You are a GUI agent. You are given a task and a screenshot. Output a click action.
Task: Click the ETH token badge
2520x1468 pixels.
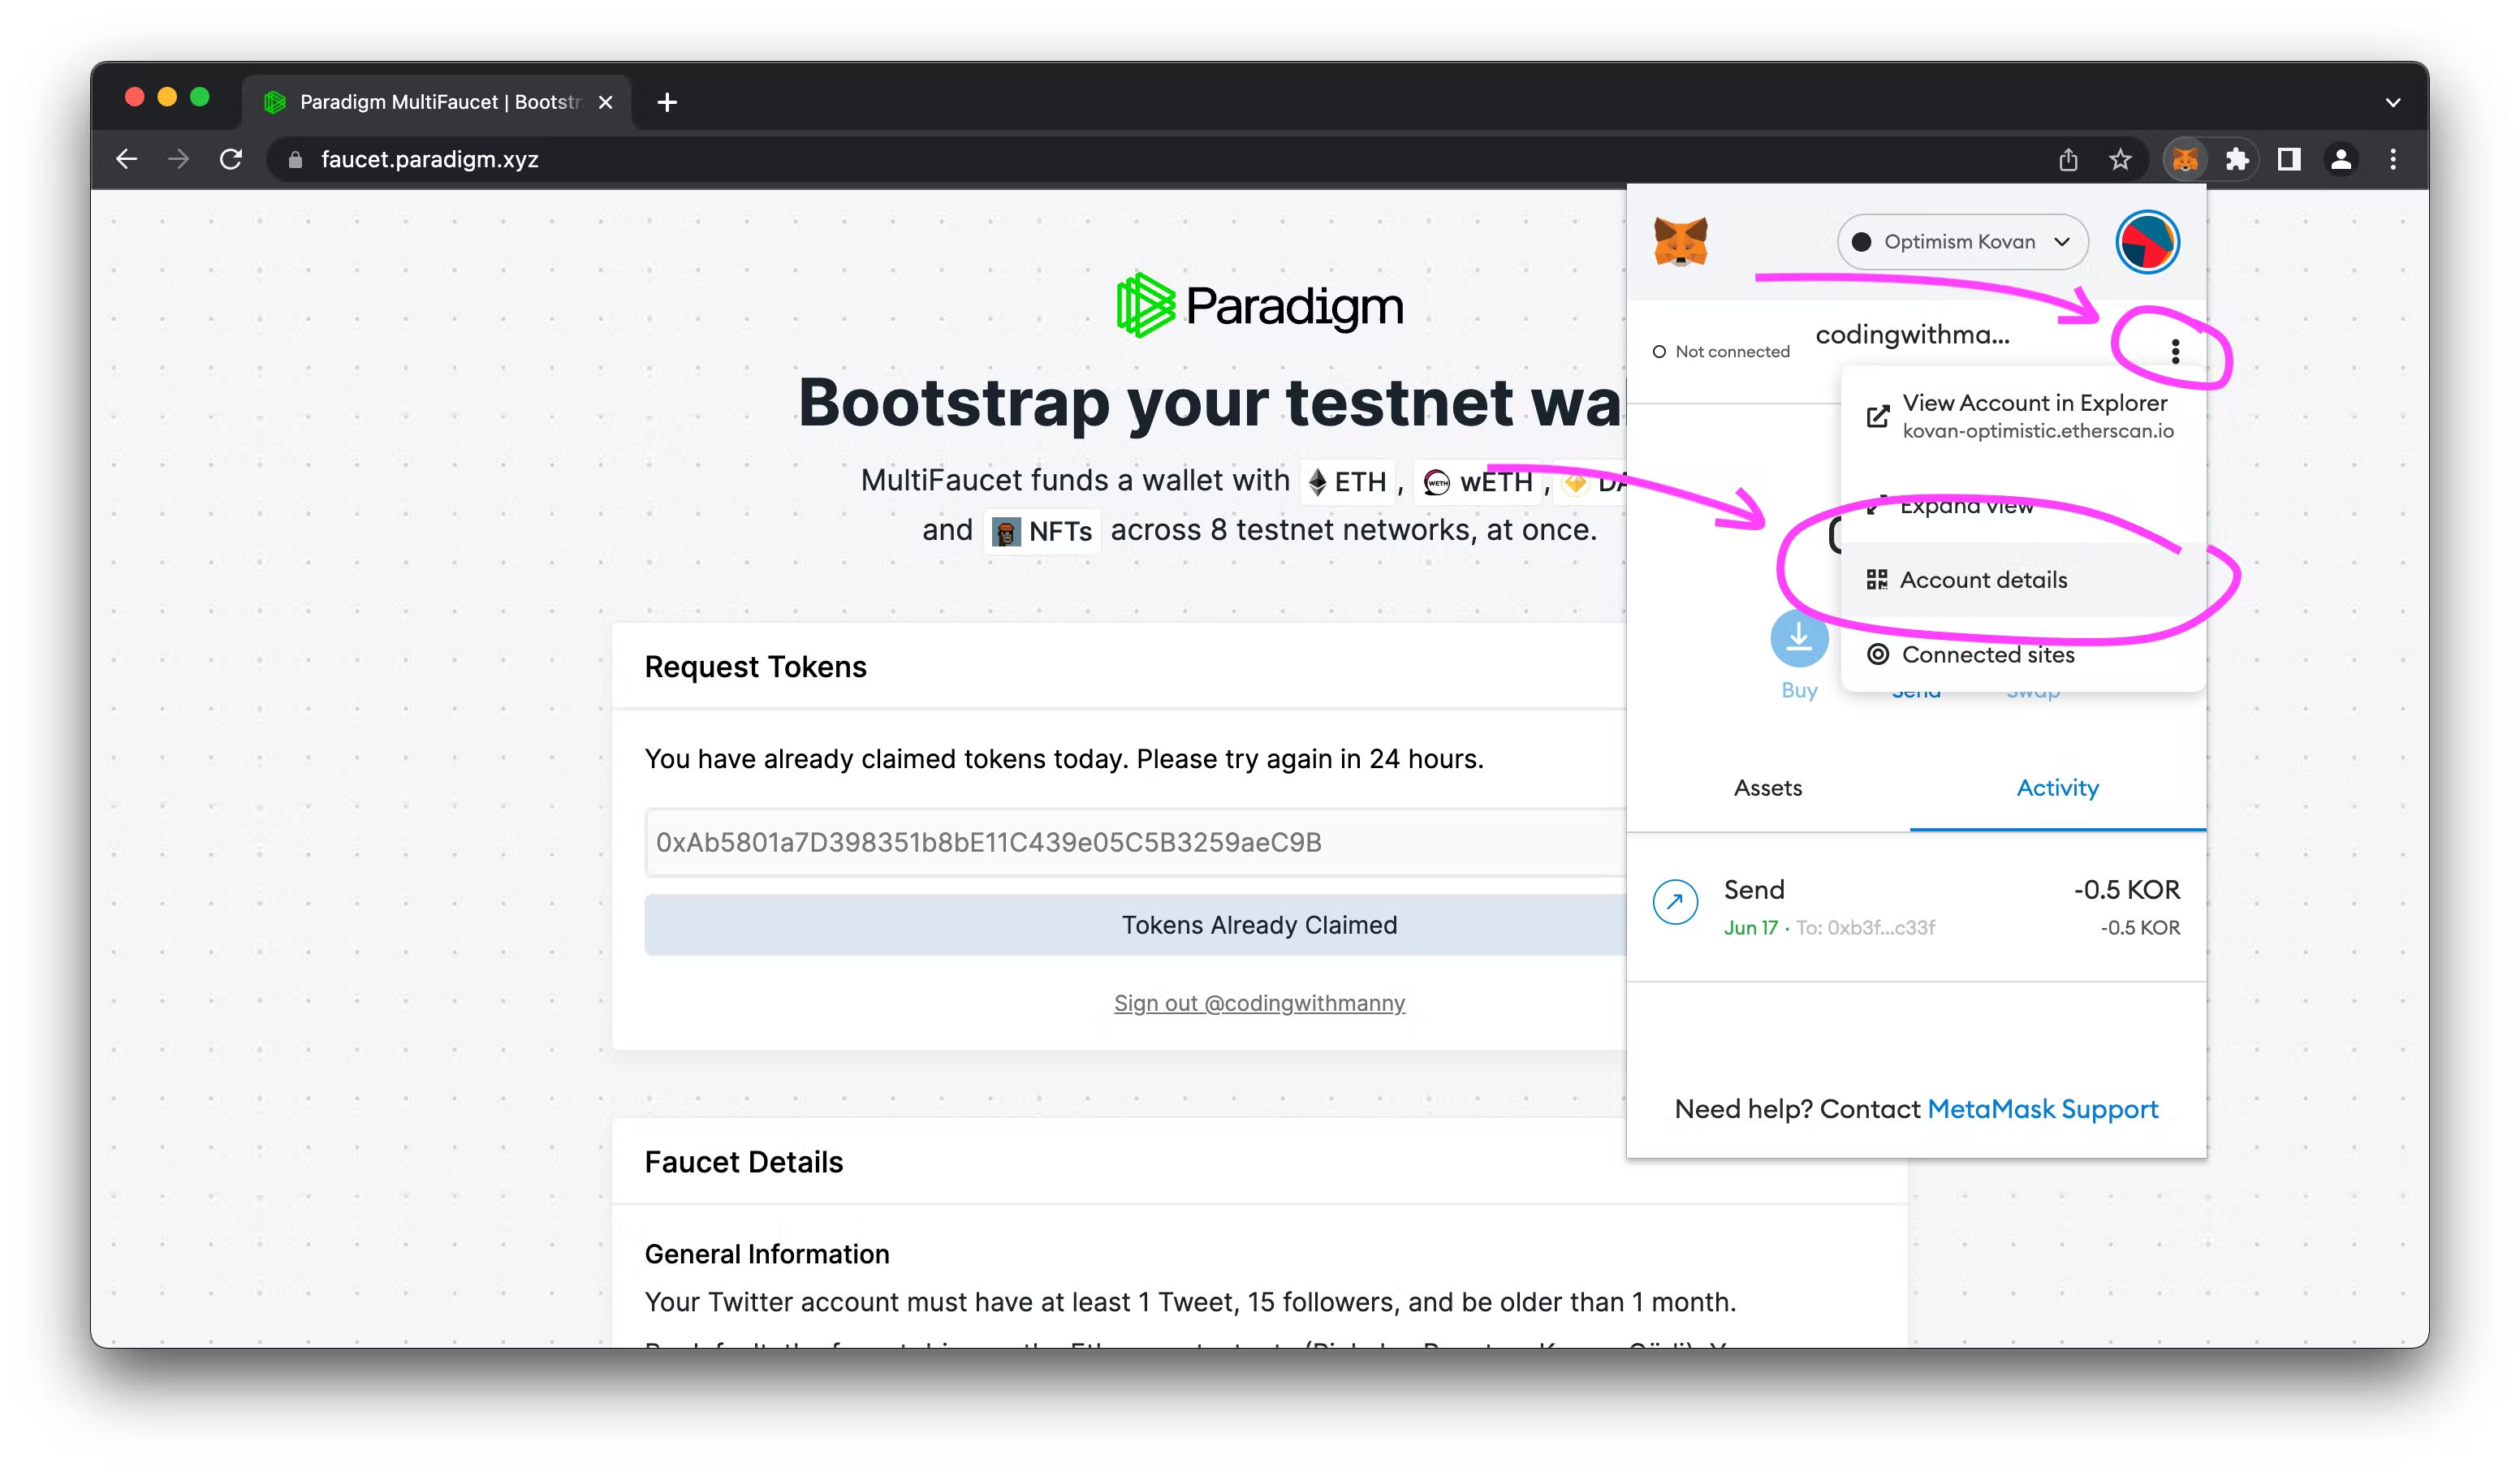[1347, 482]
